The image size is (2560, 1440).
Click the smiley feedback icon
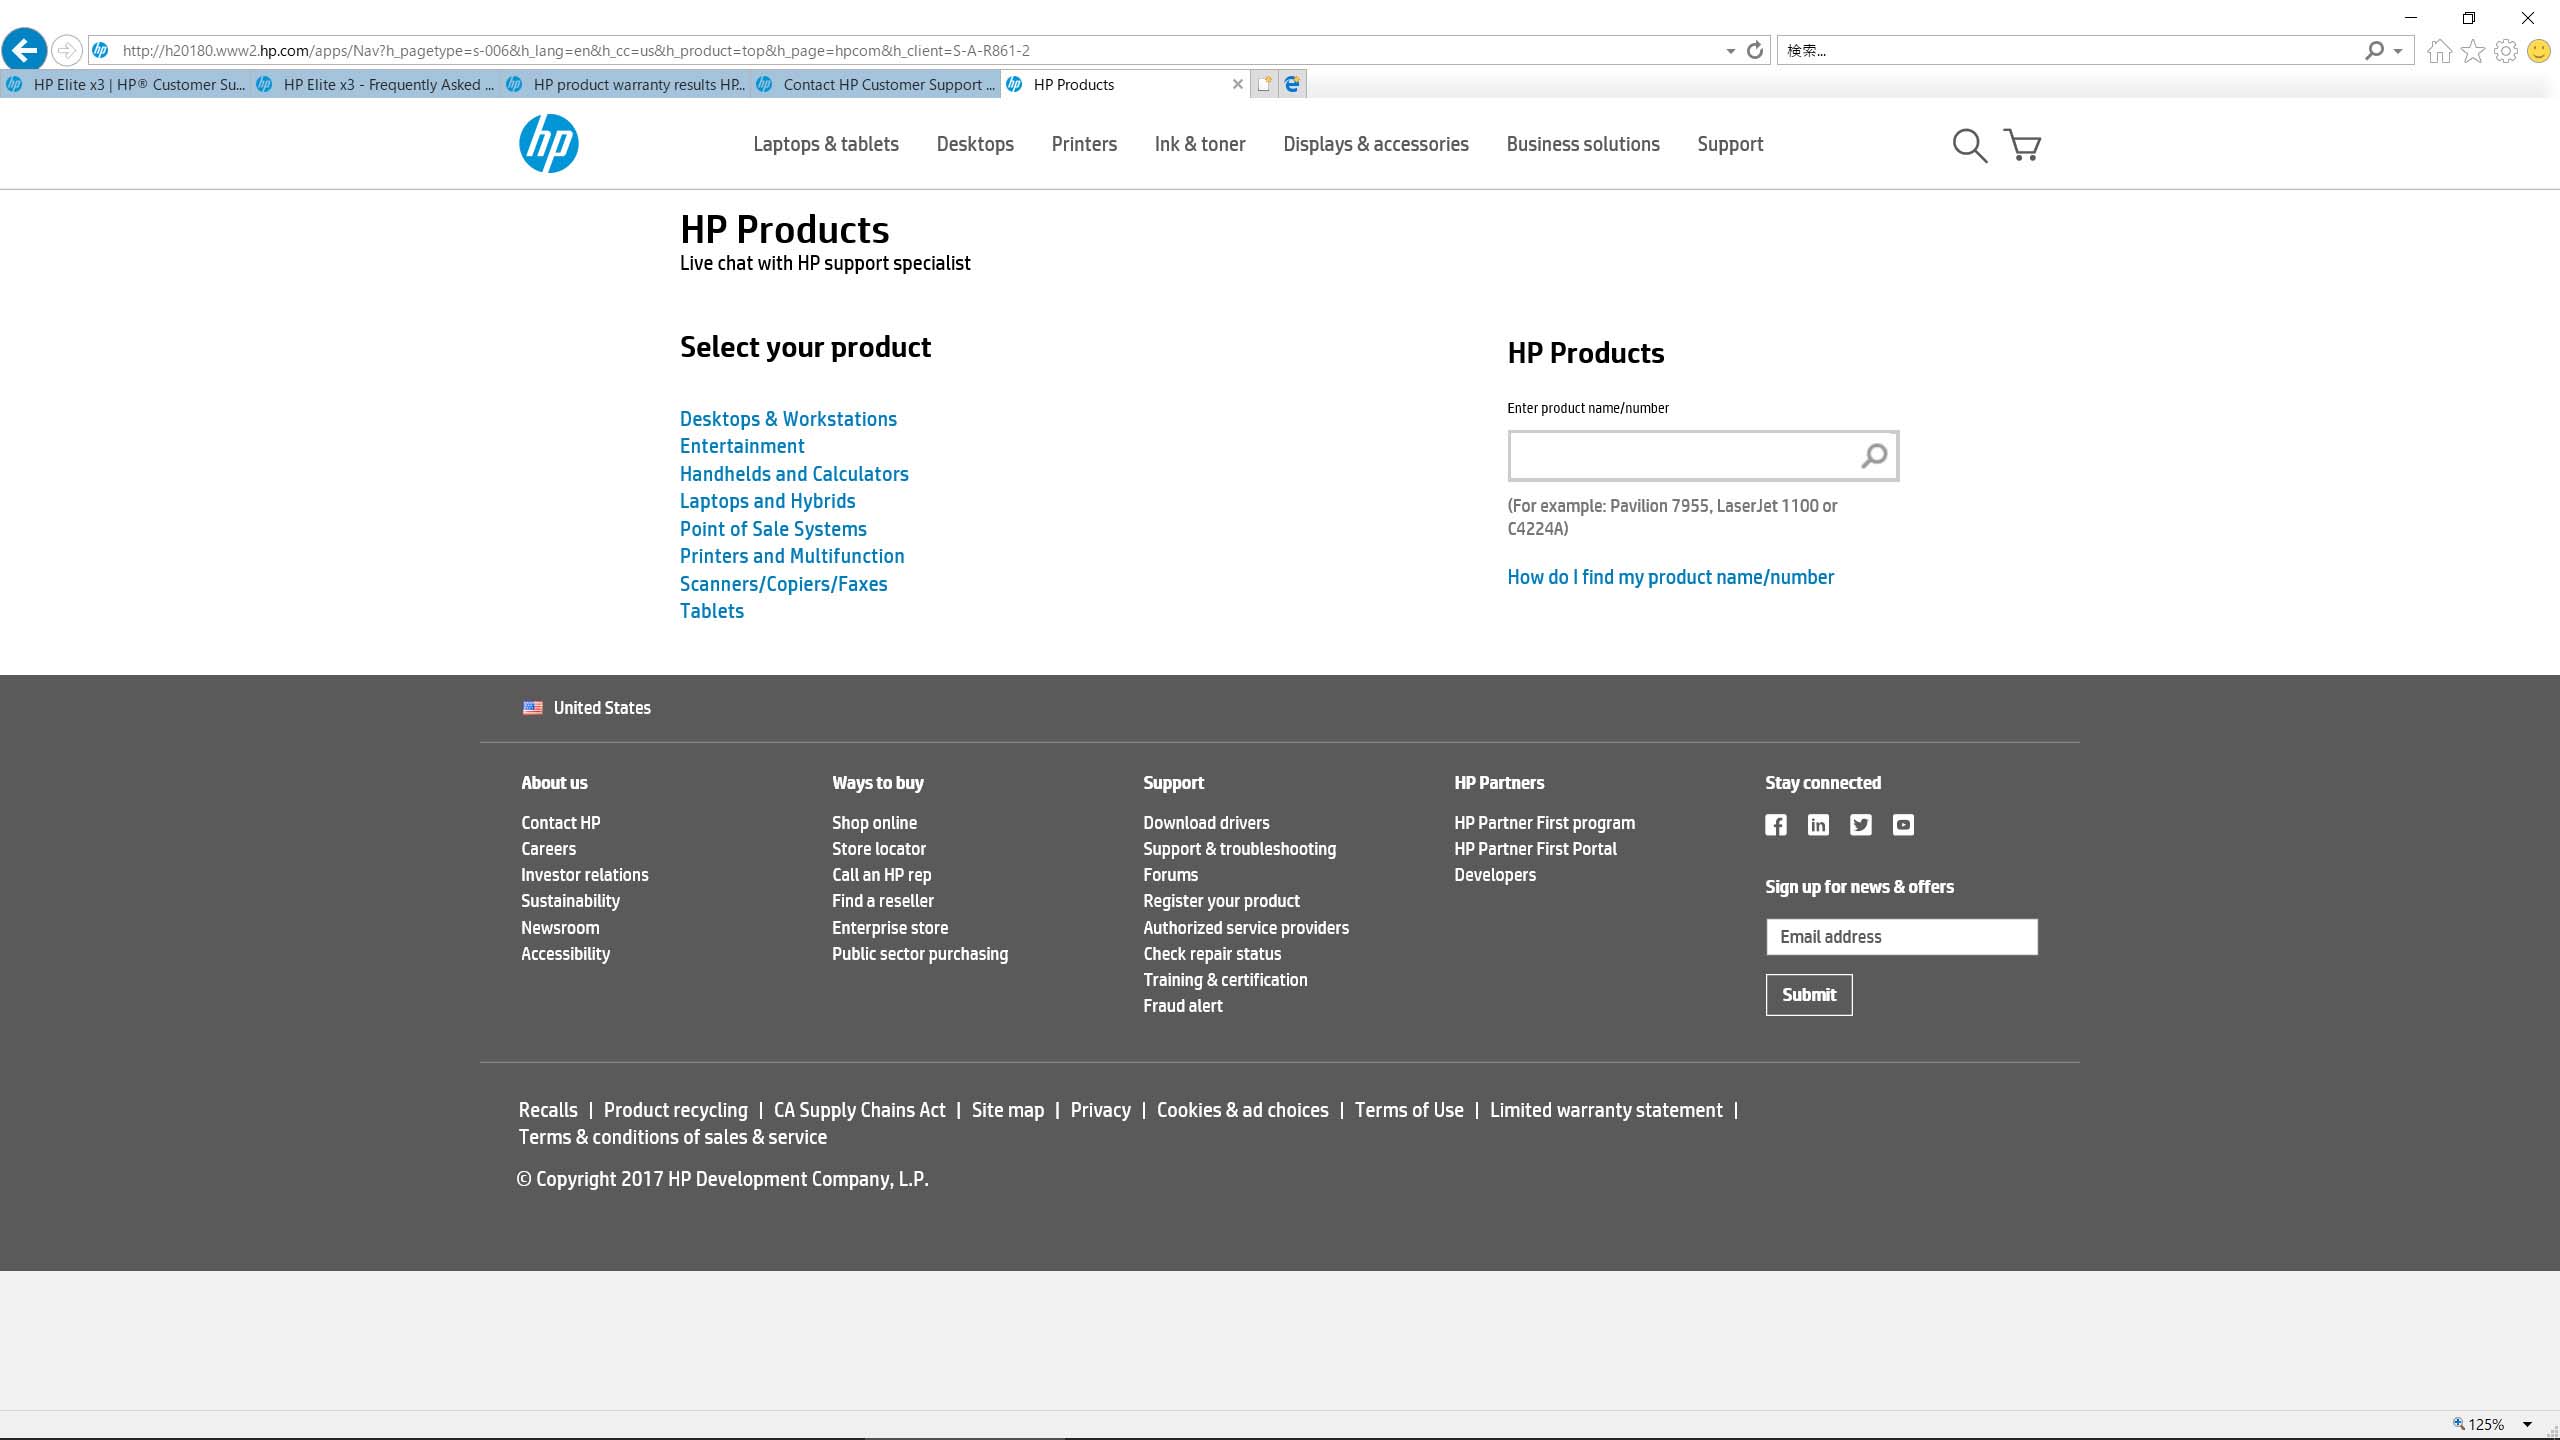pyautogui.click(x=2539, y=50)
